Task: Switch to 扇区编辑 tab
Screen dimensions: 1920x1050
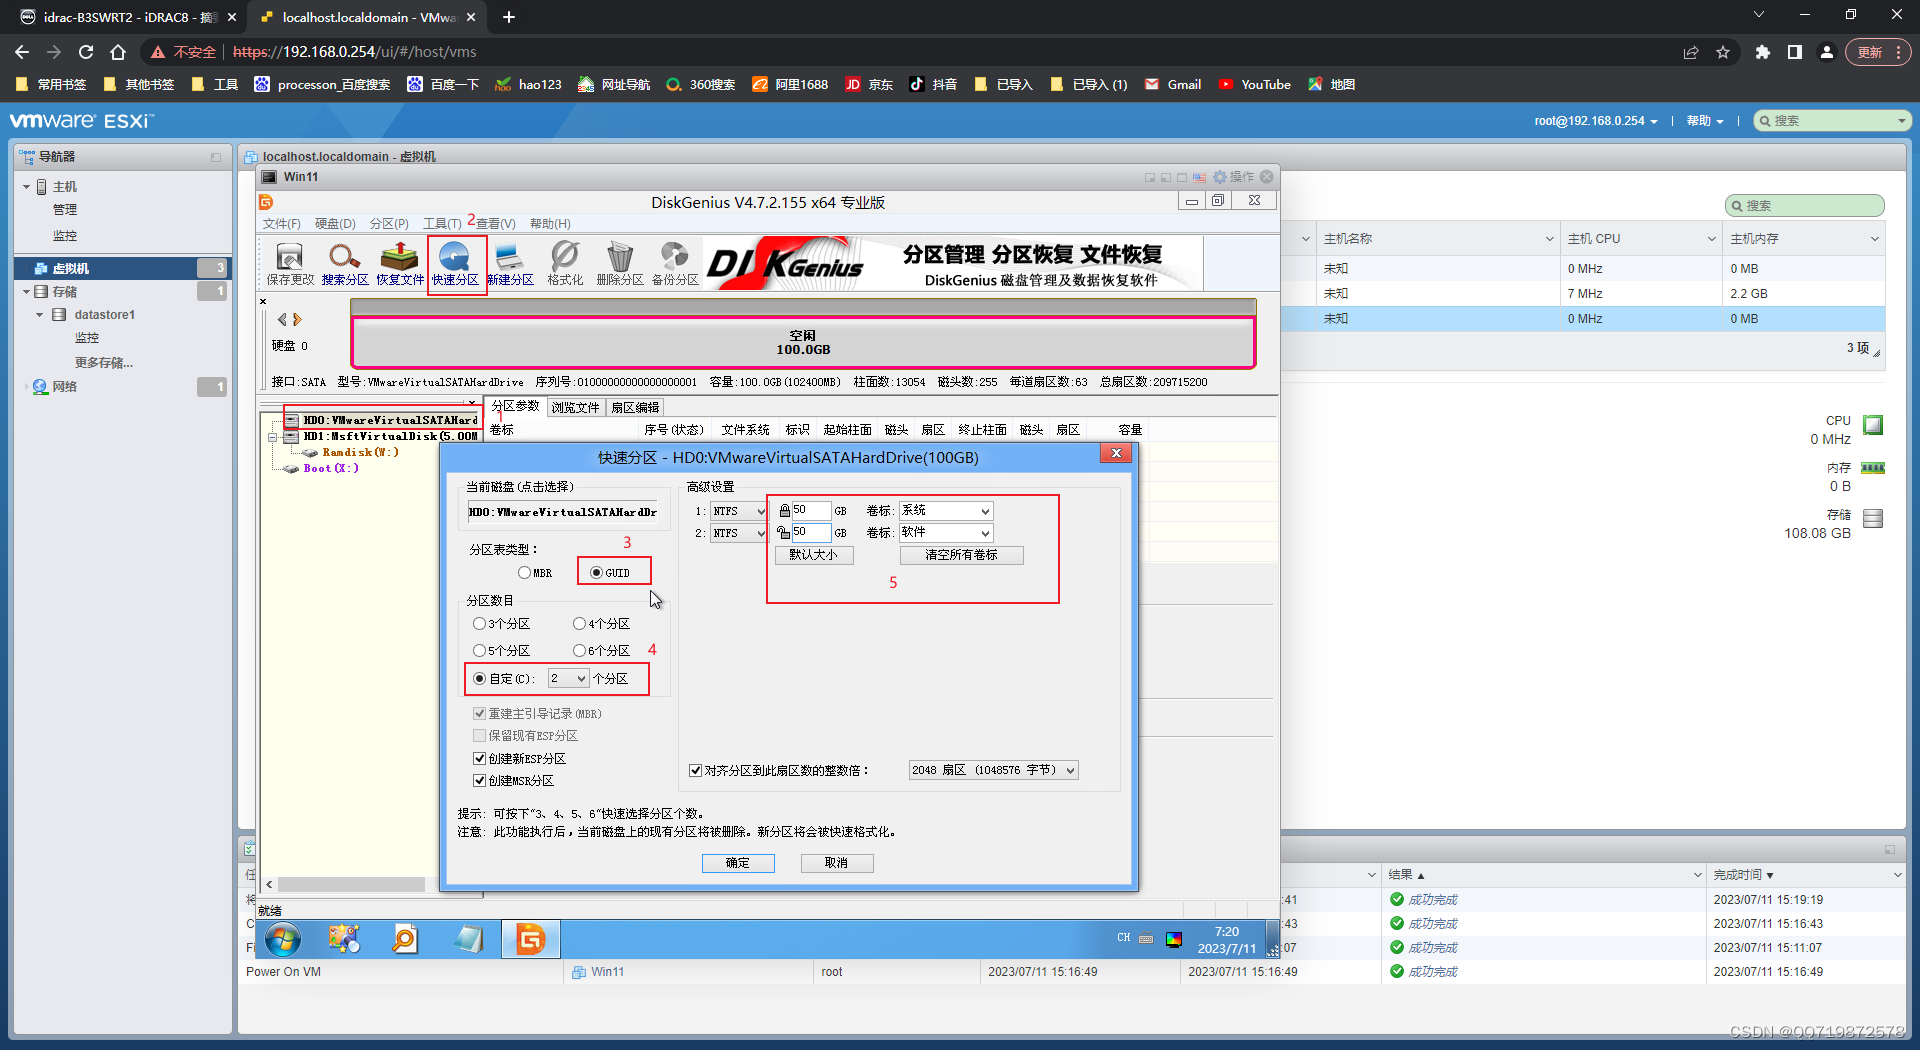Action: [x=635, y=408]
